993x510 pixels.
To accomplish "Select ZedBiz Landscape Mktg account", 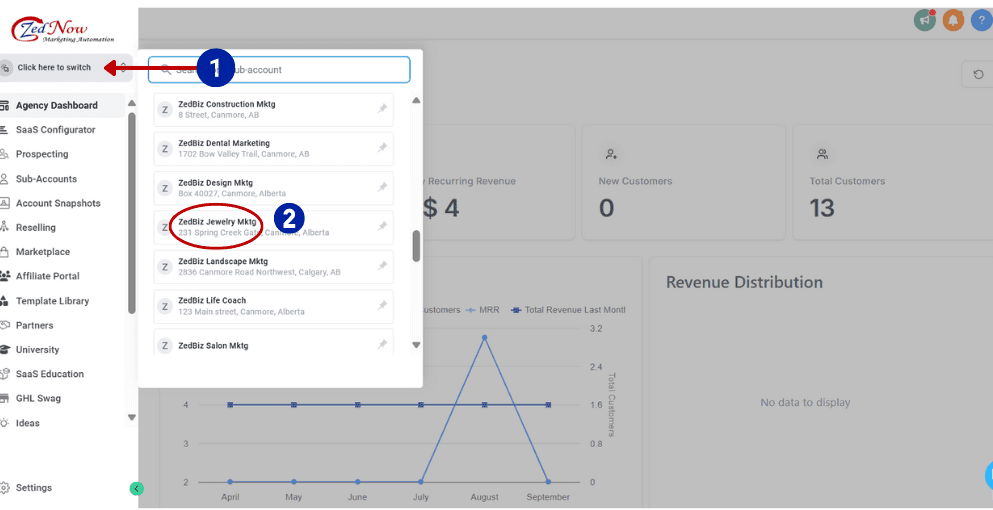I will click(274, 267).
